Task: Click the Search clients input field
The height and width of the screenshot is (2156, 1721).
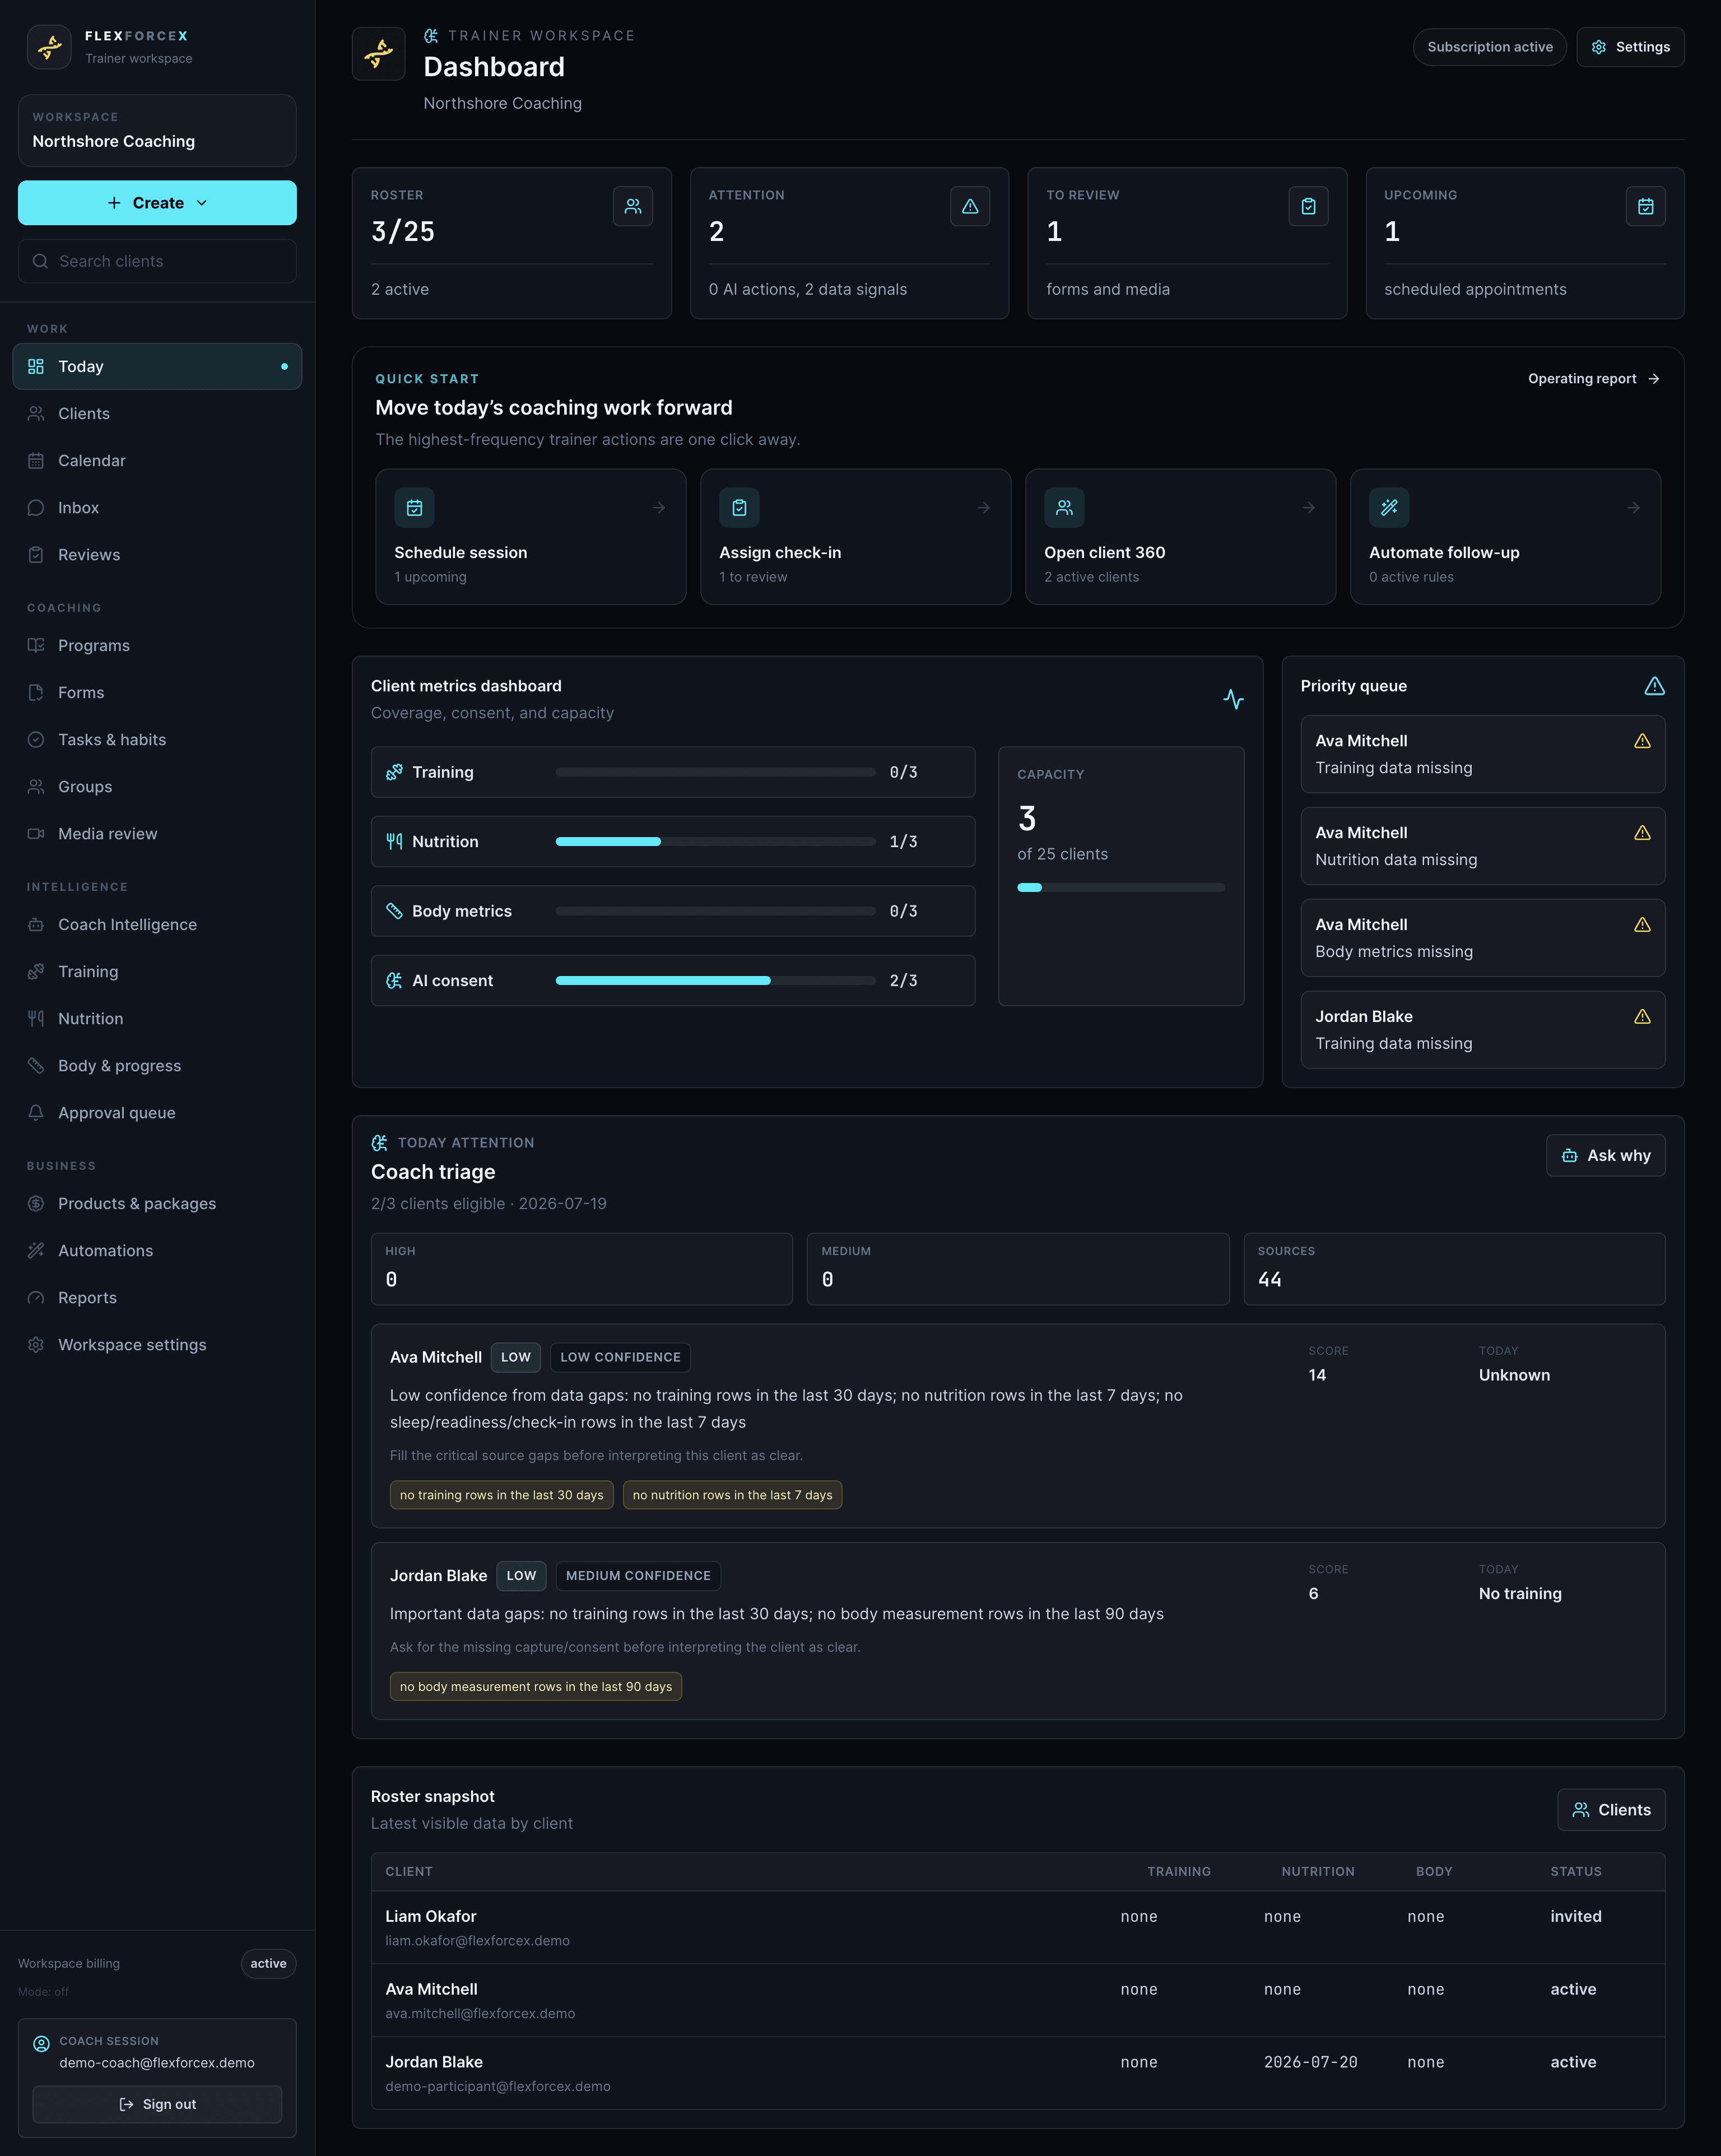Action: (157, 261)
